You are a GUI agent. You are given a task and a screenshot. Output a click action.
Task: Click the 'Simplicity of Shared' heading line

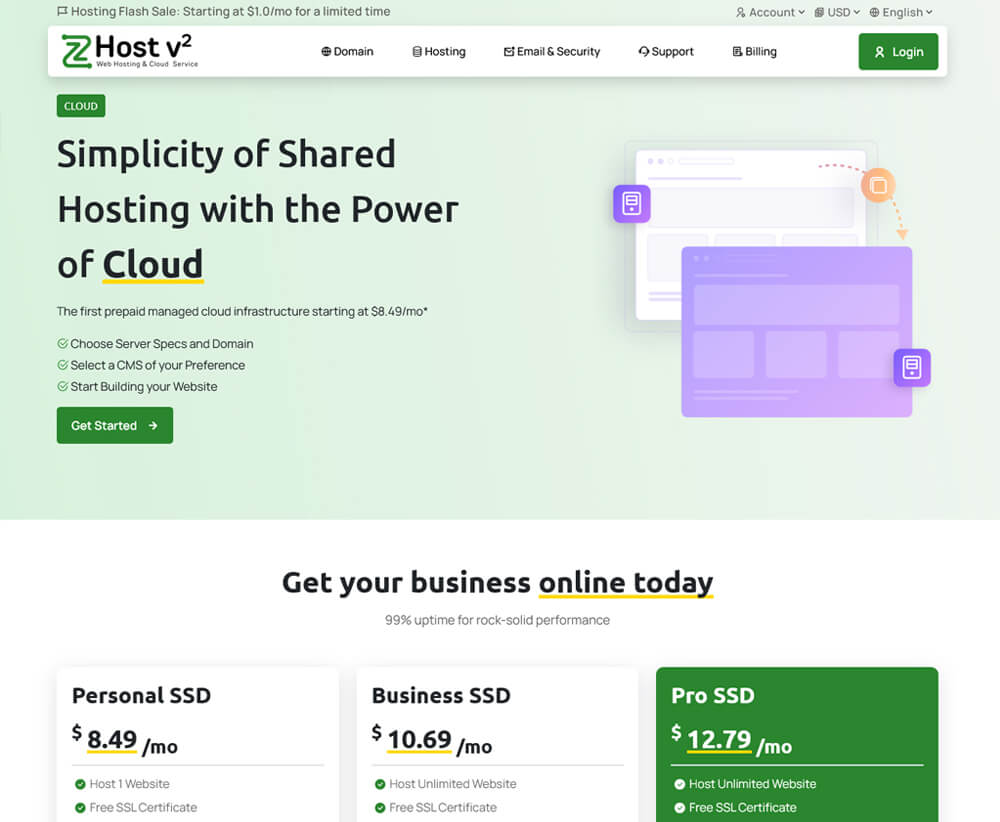point(226,155)
